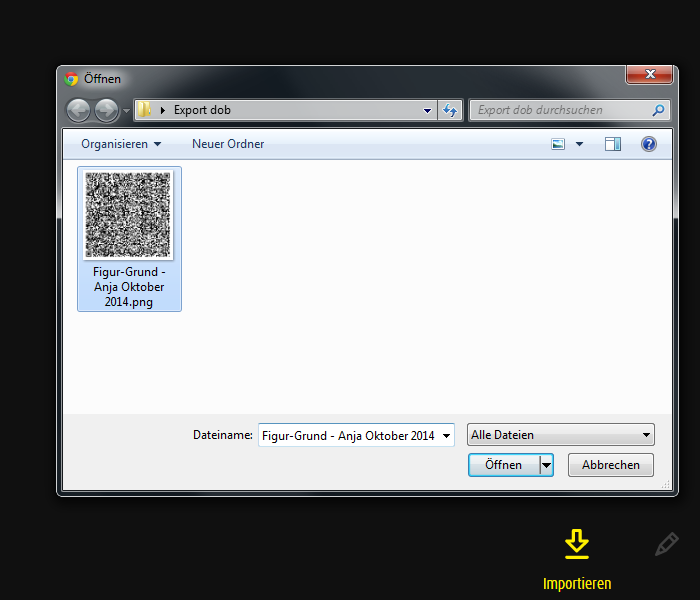Click the gray pencil edit icon
Image resolution: width=700 pixels, height=600 pixels.
pos(667,544)
